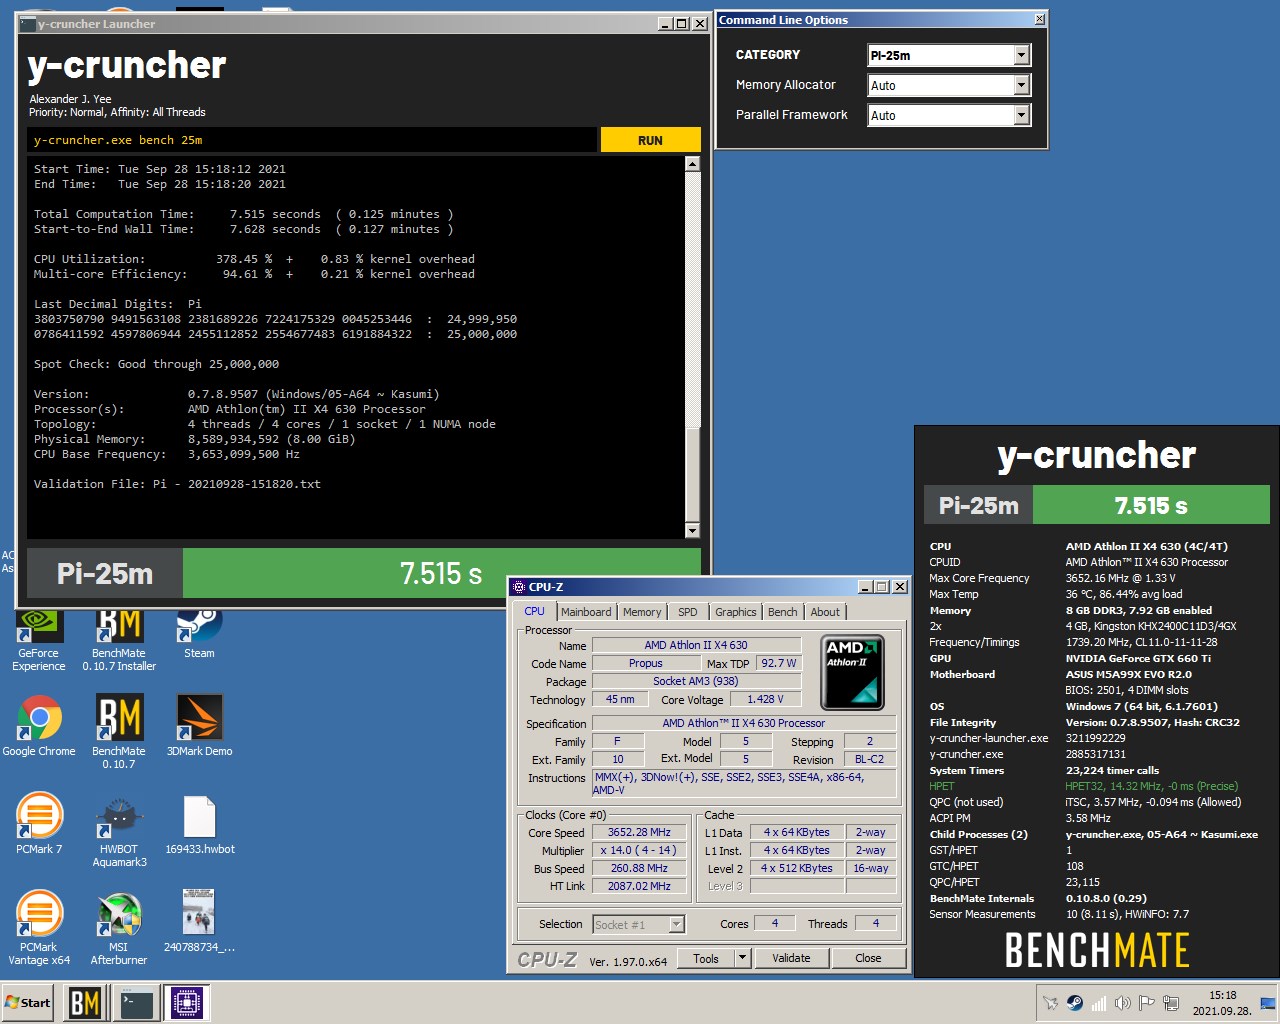This screenshot has height=1024, width=1280.
Task: Launch Steam desktop shortcut
Action: coord(199,635)
